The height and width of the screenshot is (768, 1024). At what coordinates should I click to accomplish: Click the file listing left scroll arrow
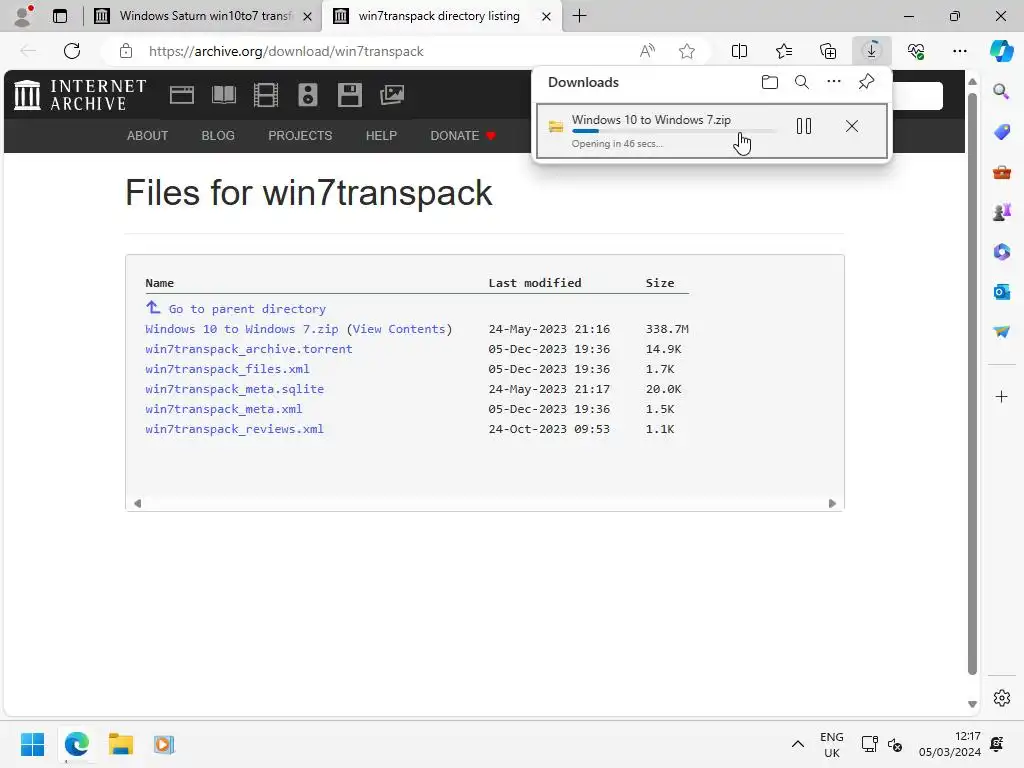137,504
